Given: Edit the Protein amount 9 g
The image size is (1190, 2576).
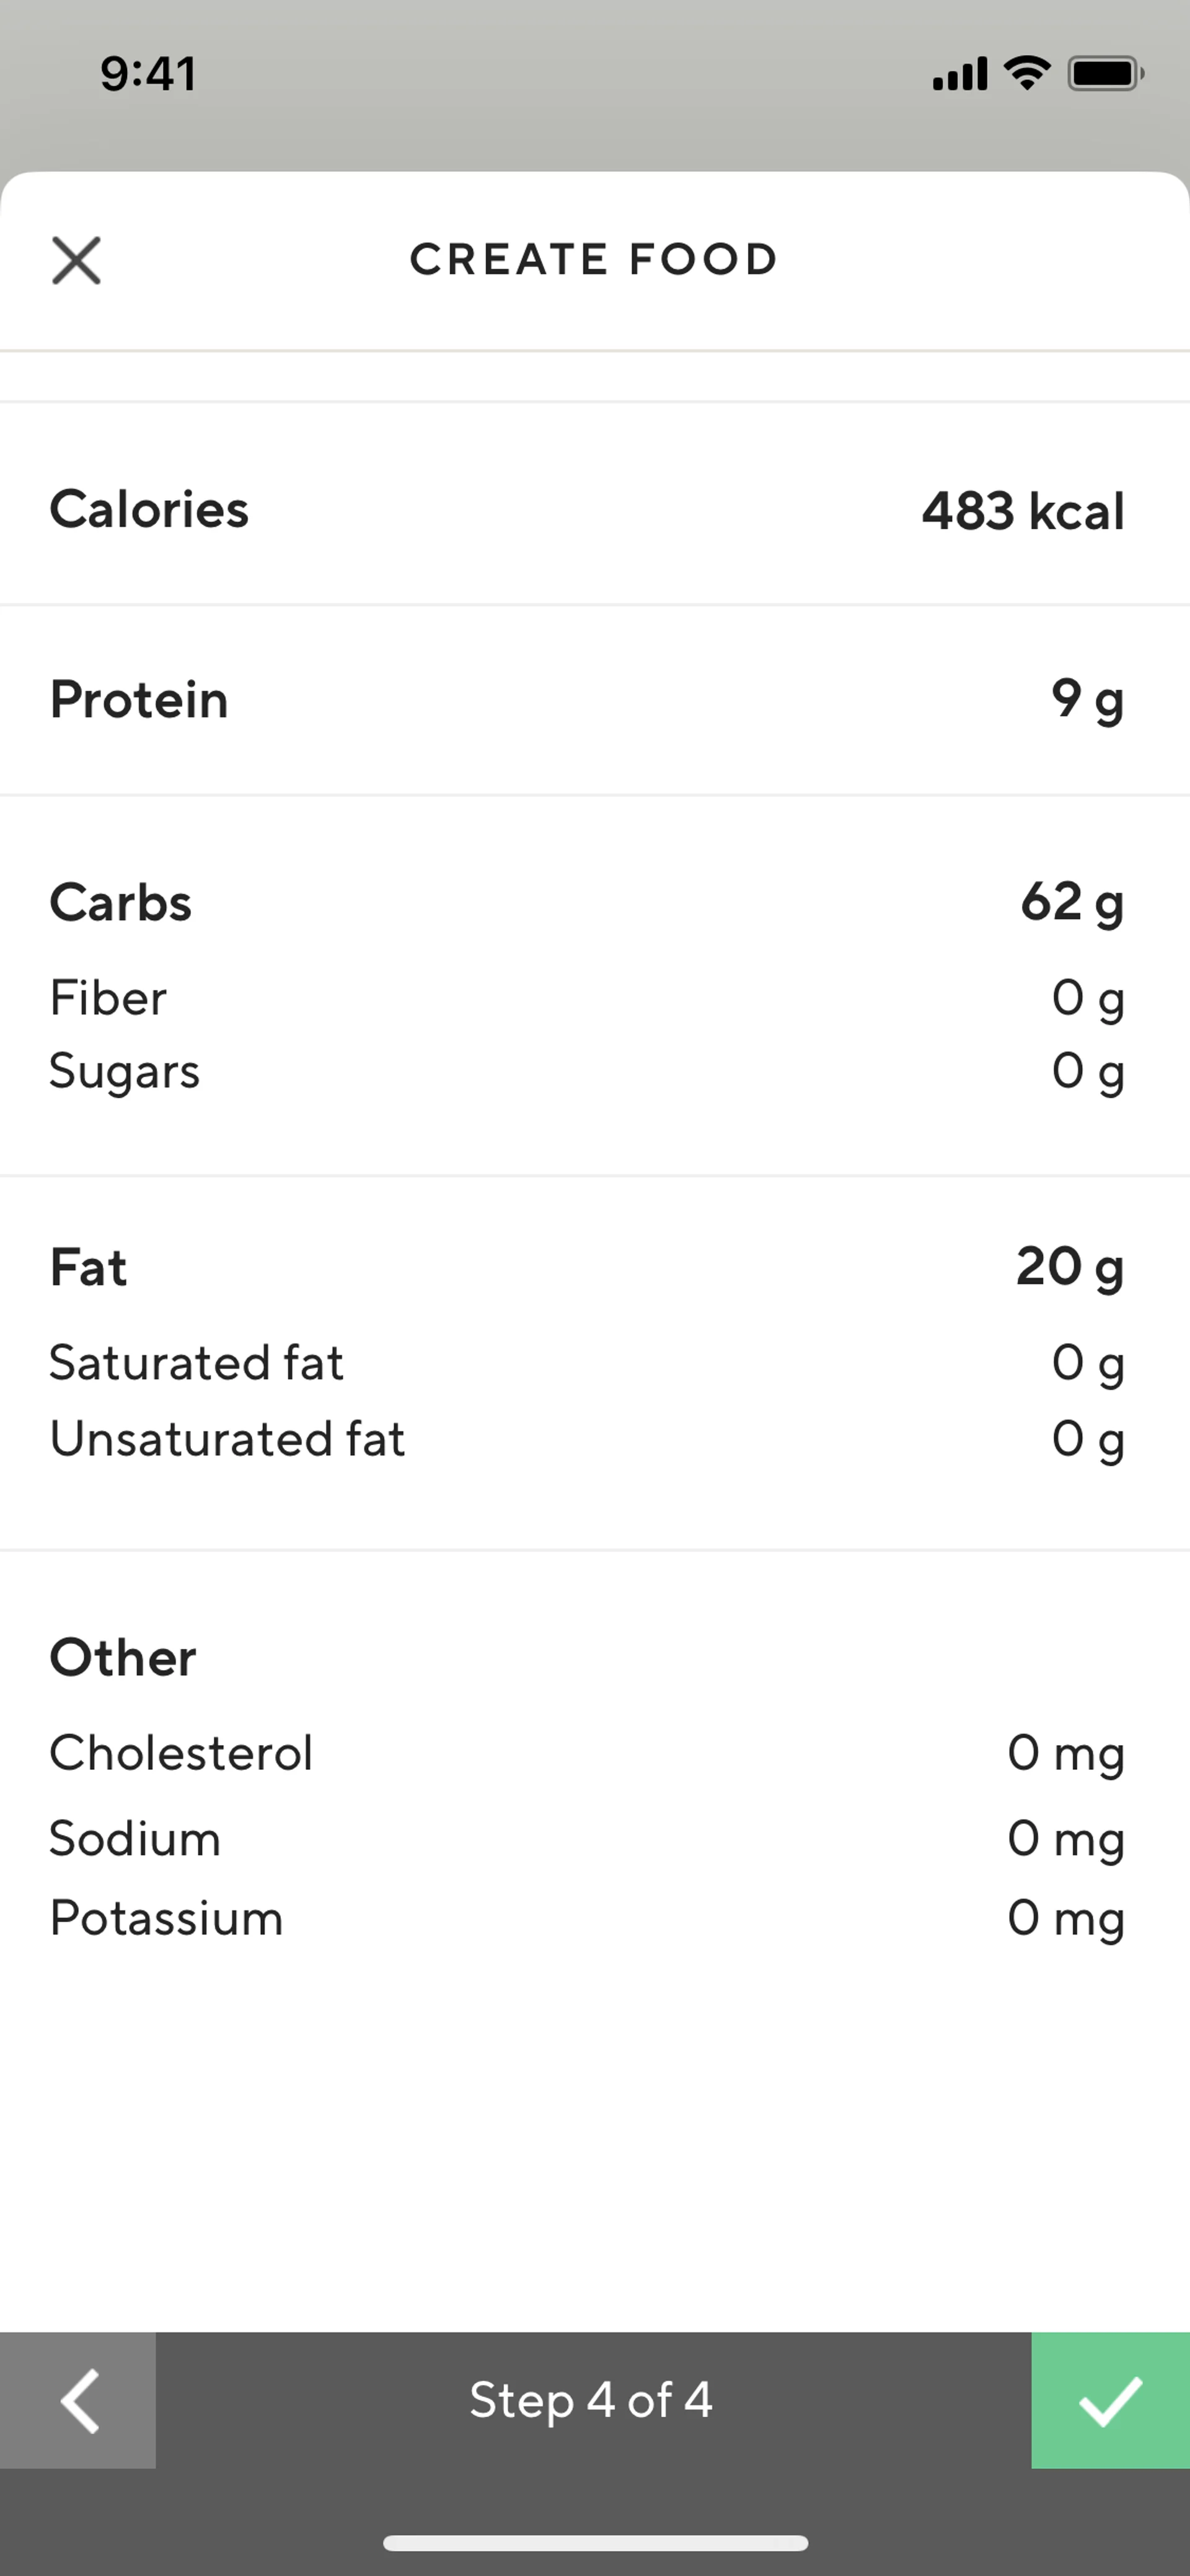Looking at the screenshot, I should (x=1086, y=700).
